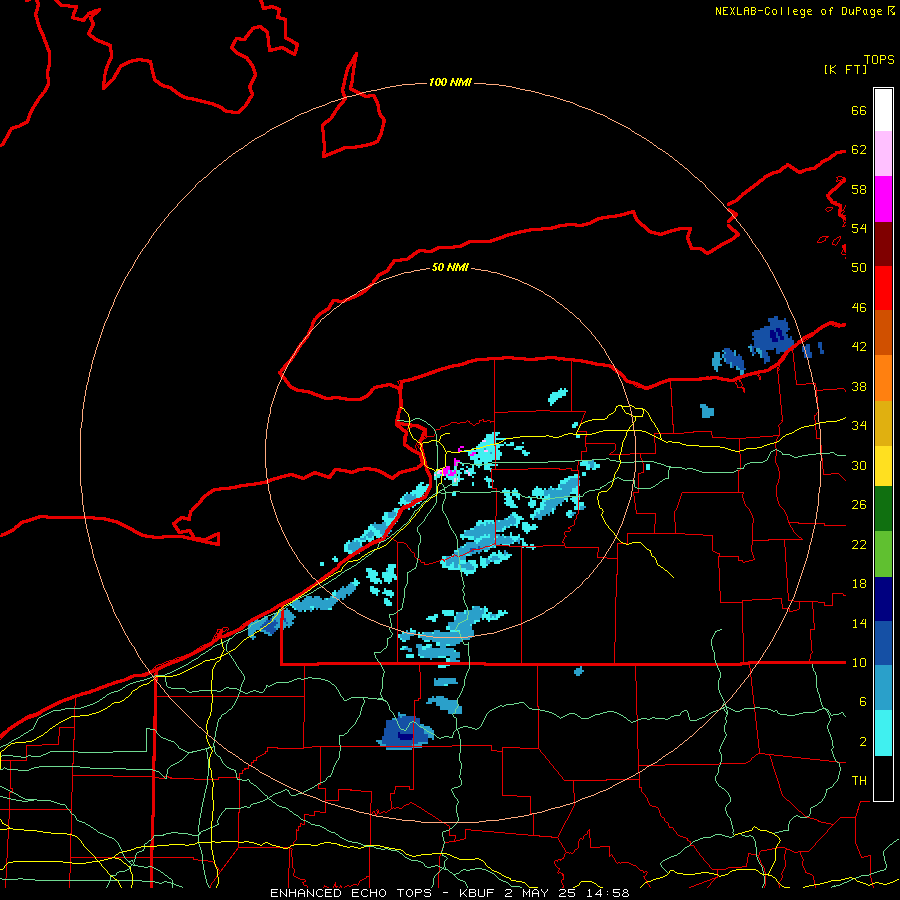Click the 2 scale value
Image resolution: width=900 pixels, height=900 pixels.
tap(863, 742)
